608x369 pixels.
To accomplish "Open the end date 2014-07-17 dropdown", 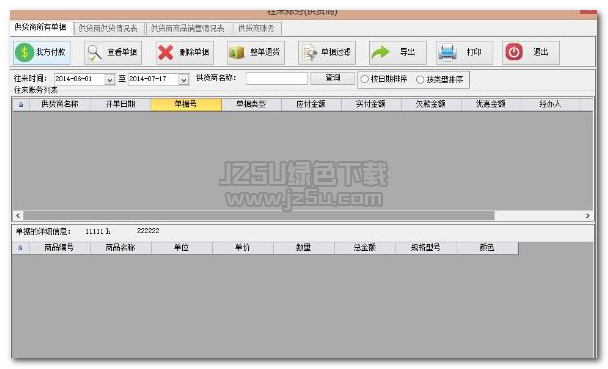I will pos(183,79).
